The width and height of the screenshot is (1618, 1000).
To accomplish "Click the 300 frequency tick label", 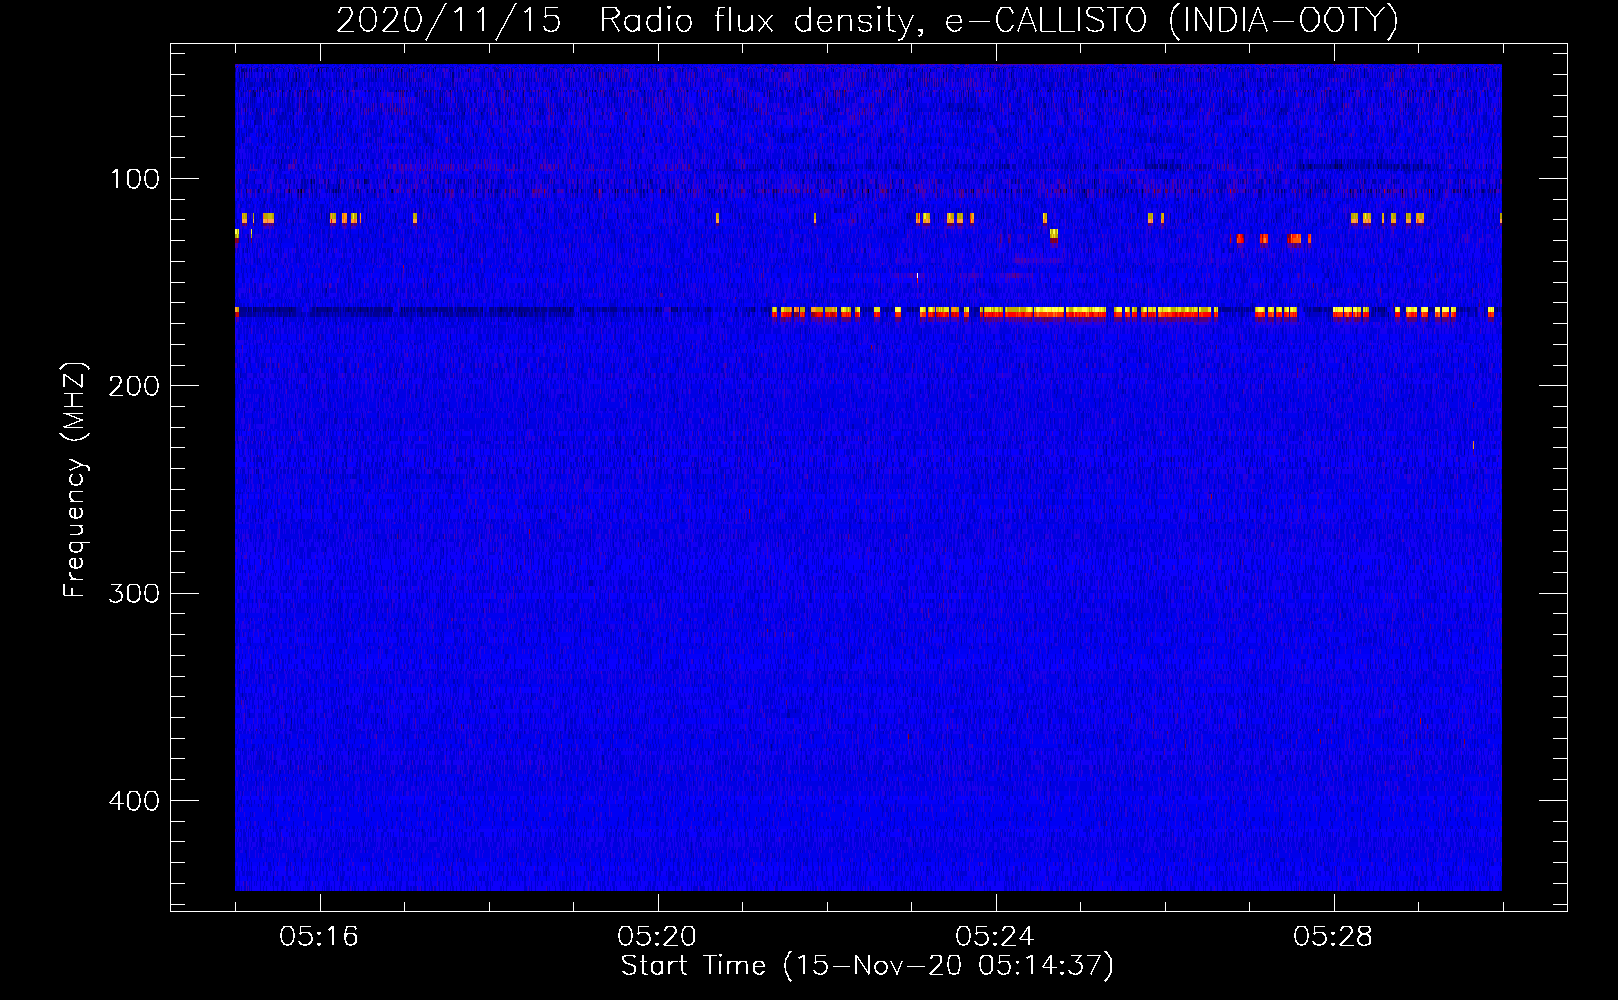I will (x=134, y=593).
